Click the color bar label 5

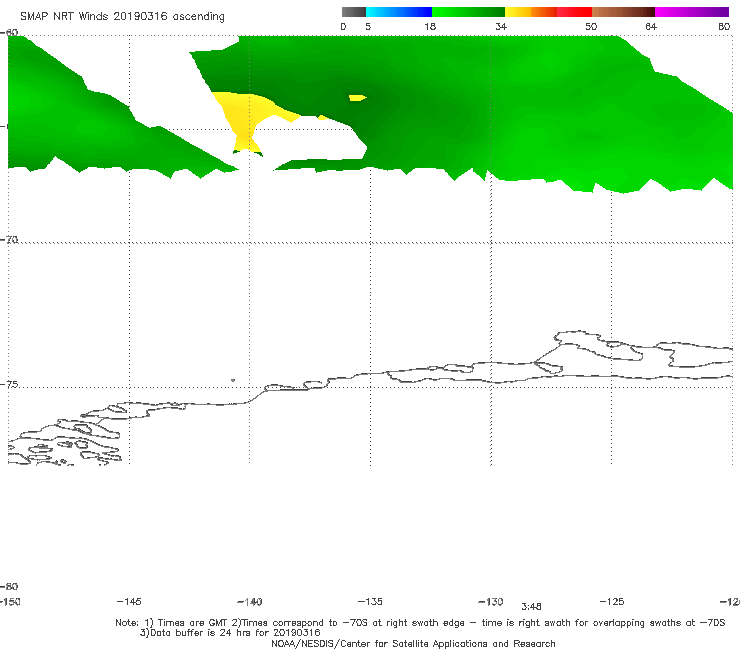(368, 27)
